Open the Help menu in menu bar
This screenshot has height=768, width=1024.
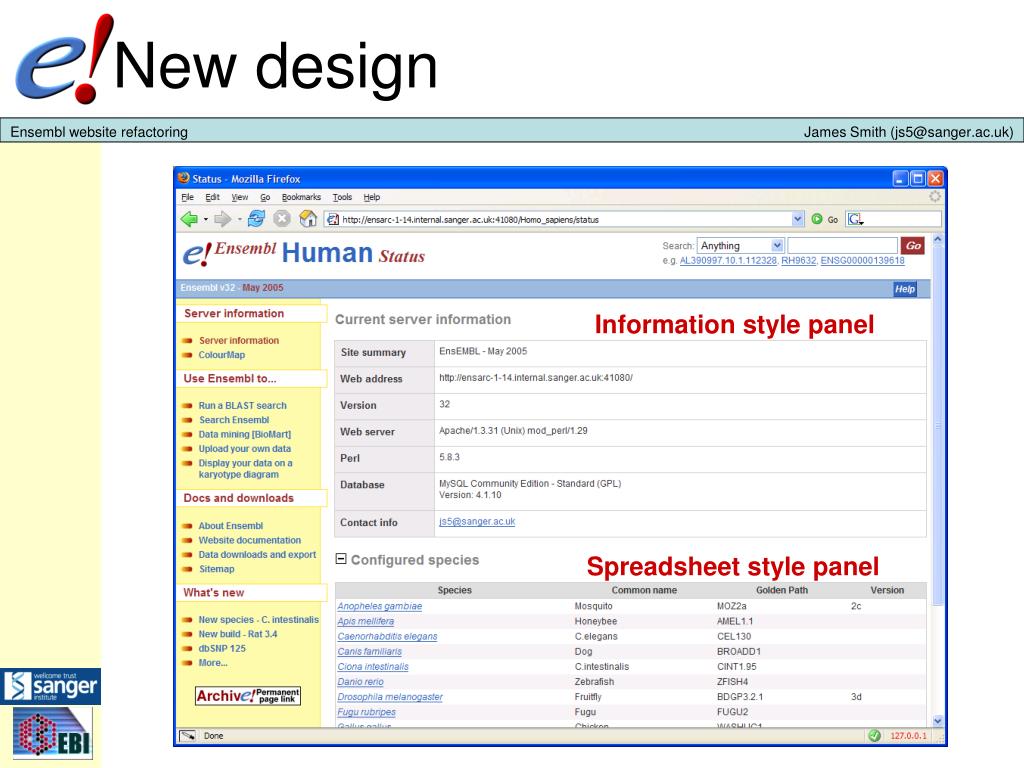(372, 197)
